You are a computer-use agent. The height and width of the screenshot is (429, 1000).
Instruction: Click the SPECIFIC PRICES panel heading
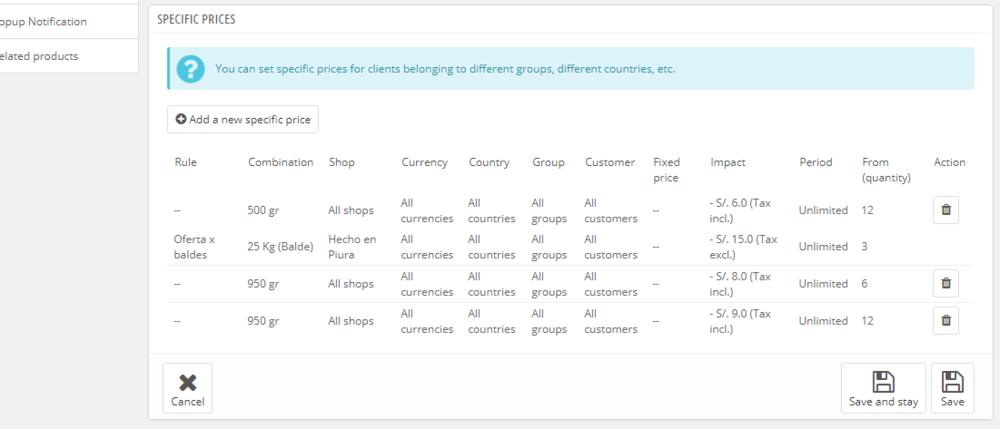(196, 20)
